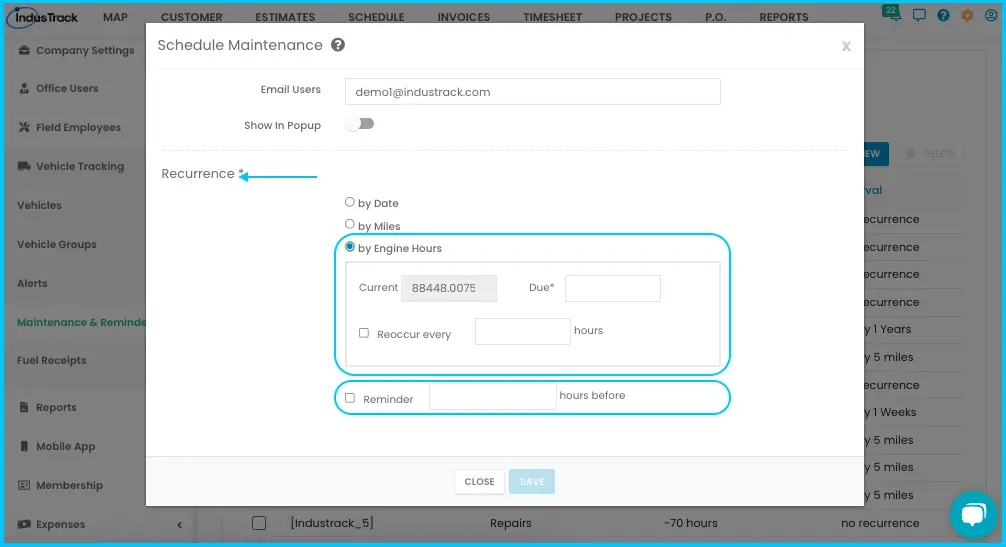The height and width of the screenshot is (547, 1006).
Task: Click the Office Users person icon
Action: 24,88
